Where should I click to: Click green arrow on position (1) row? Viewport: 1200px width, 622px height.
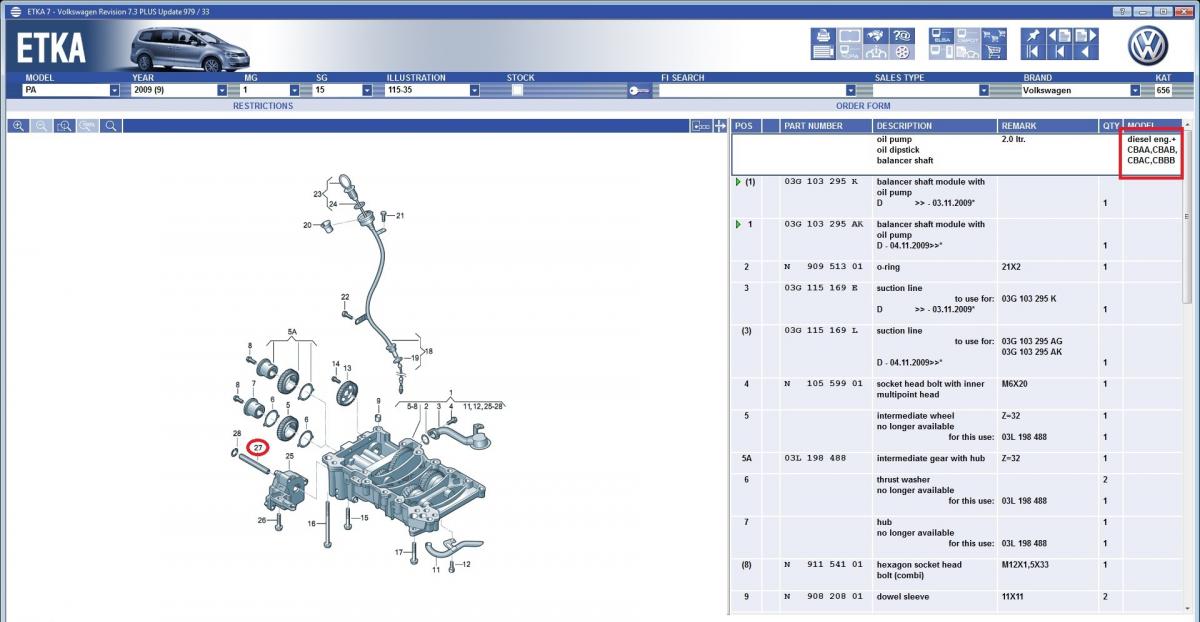pyautogui.click(x=738, y=182)
